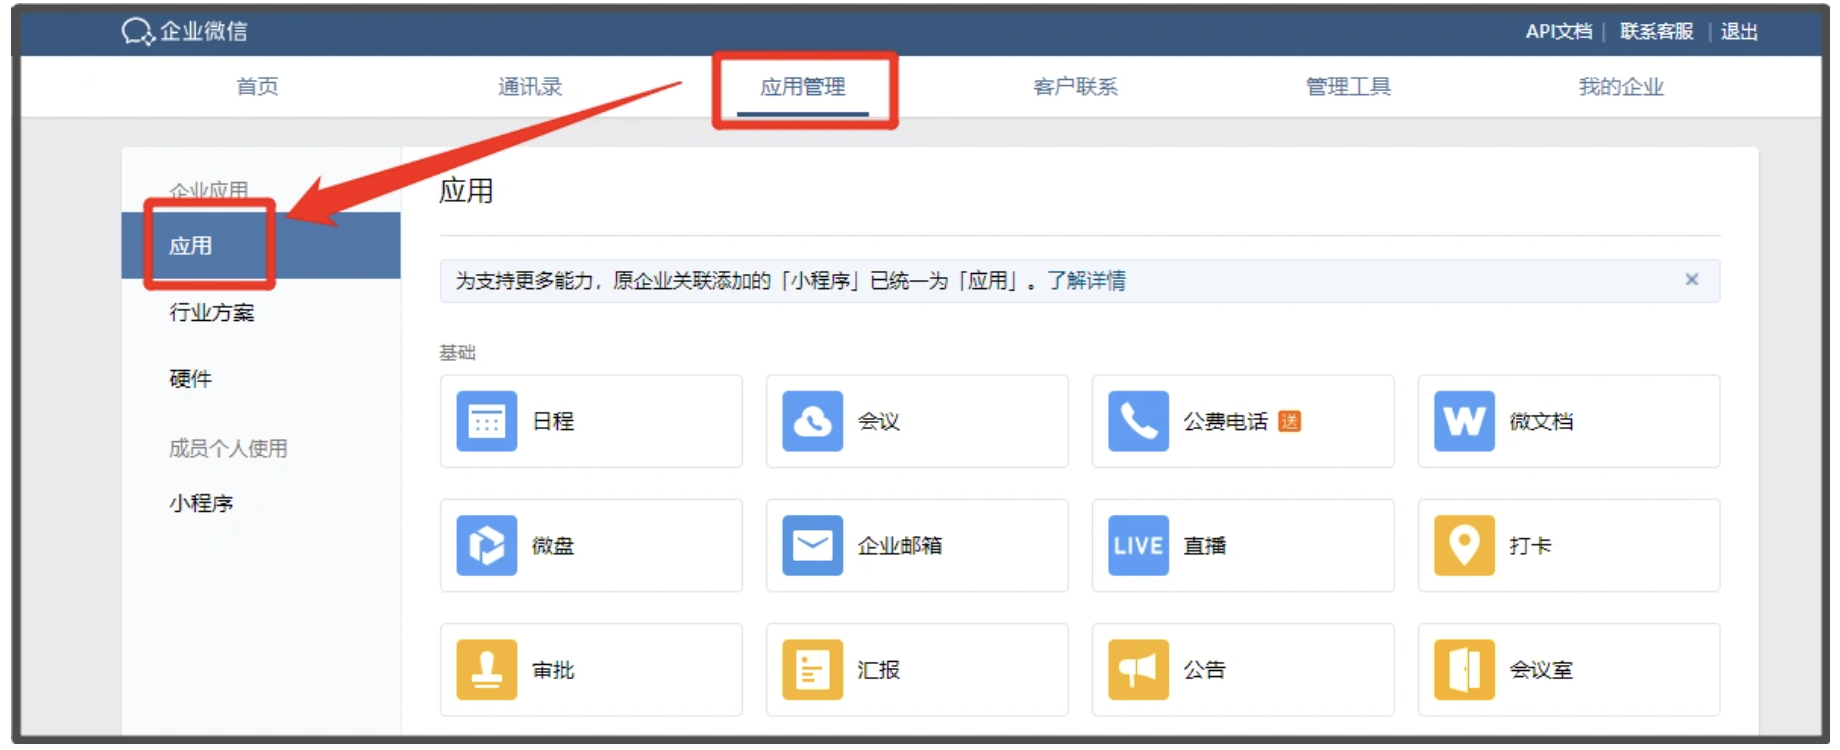Click the 打卡 label text

pyautogui.click(x=1530, y=545)
